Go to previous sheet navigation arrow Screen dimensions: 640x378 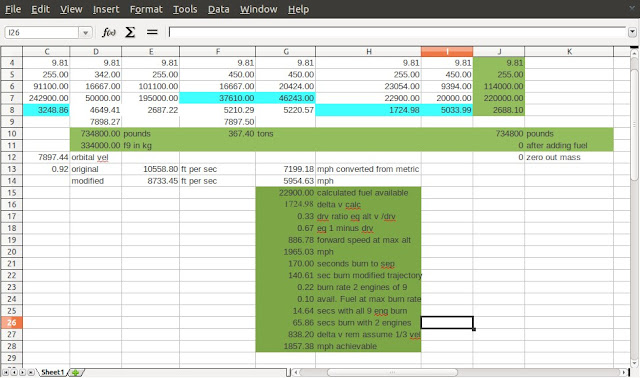click(14, 372)
